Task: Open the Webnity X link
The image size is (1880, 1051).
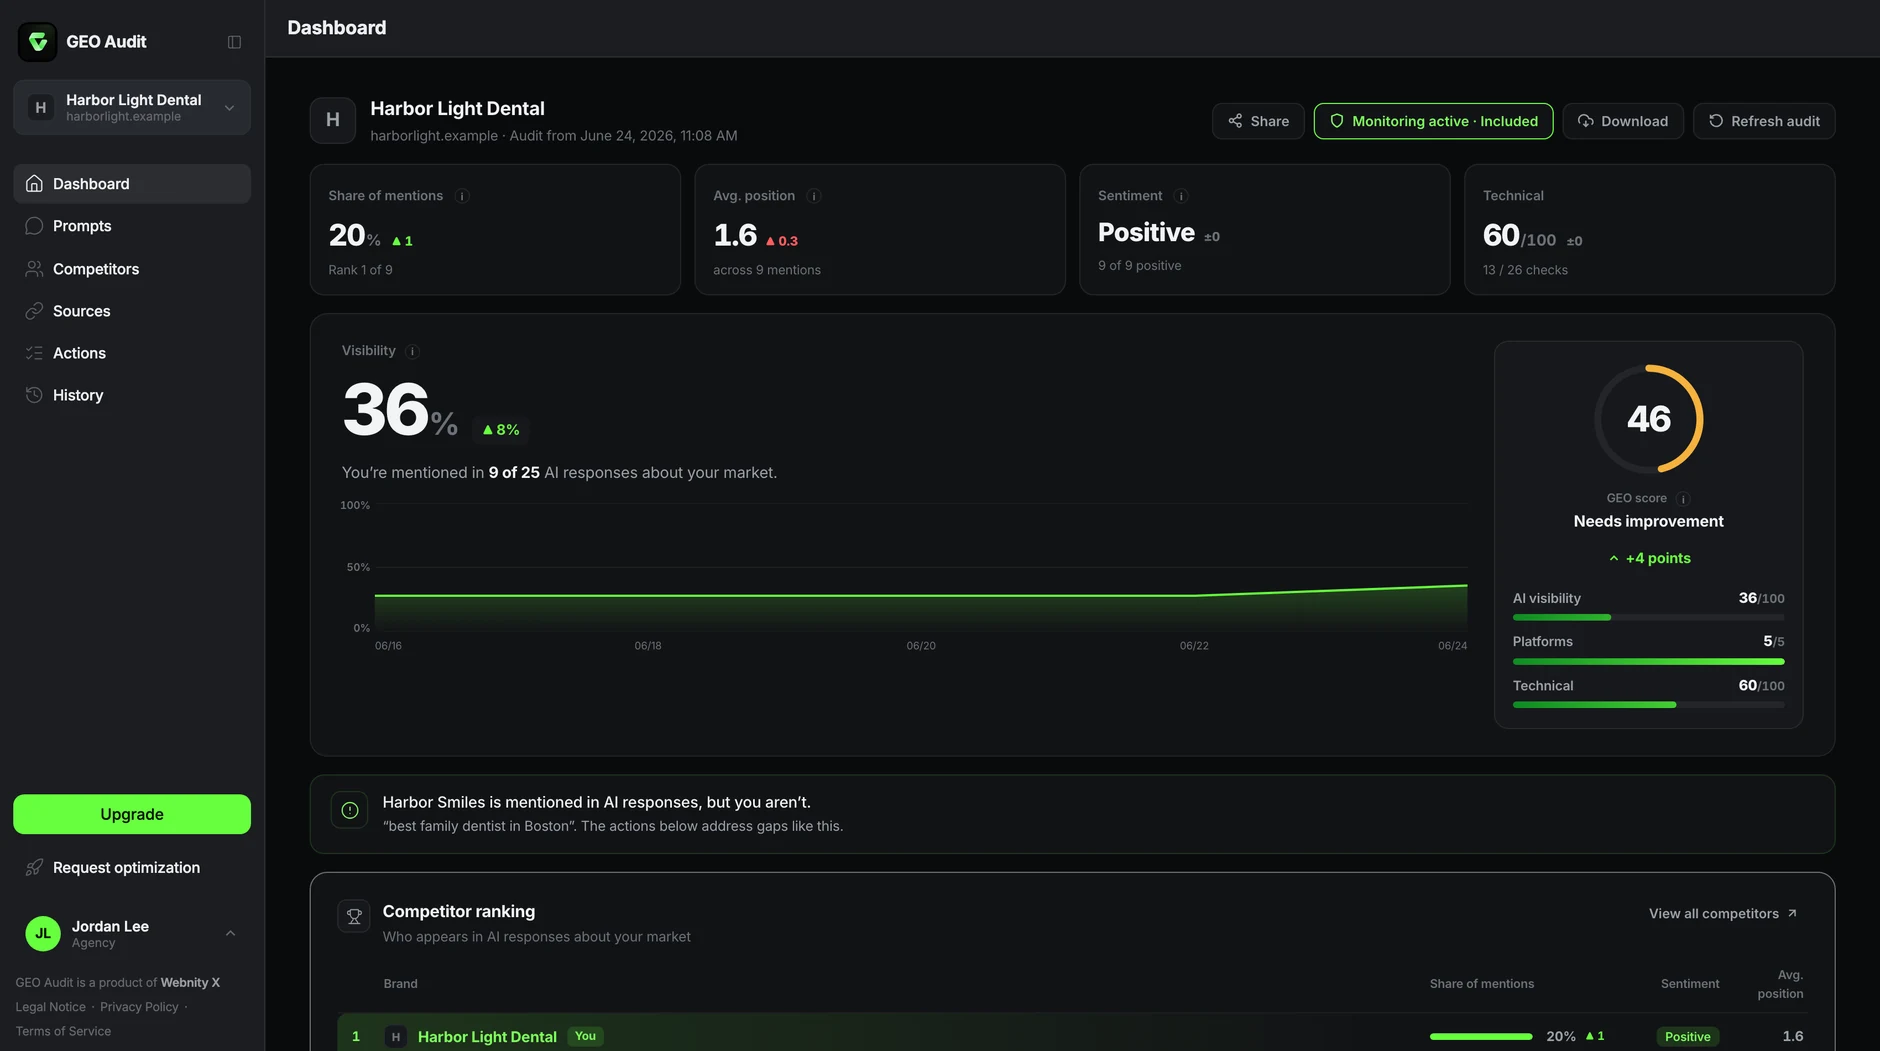Action: [x=190, y=983]
